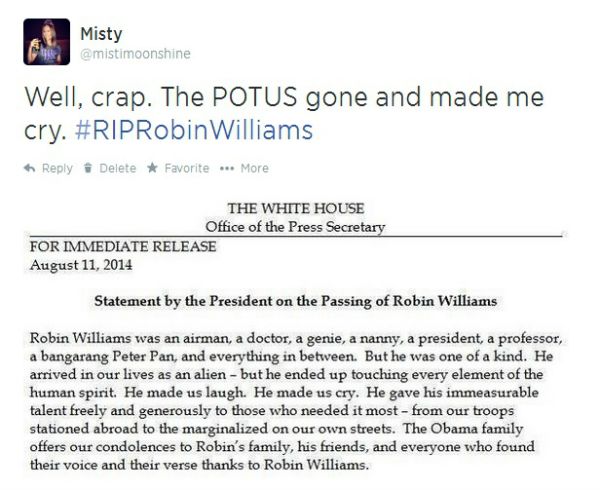600x490 pixels.
Task: Click the Robin Williams statement paragraph
Action: [296, 402]
